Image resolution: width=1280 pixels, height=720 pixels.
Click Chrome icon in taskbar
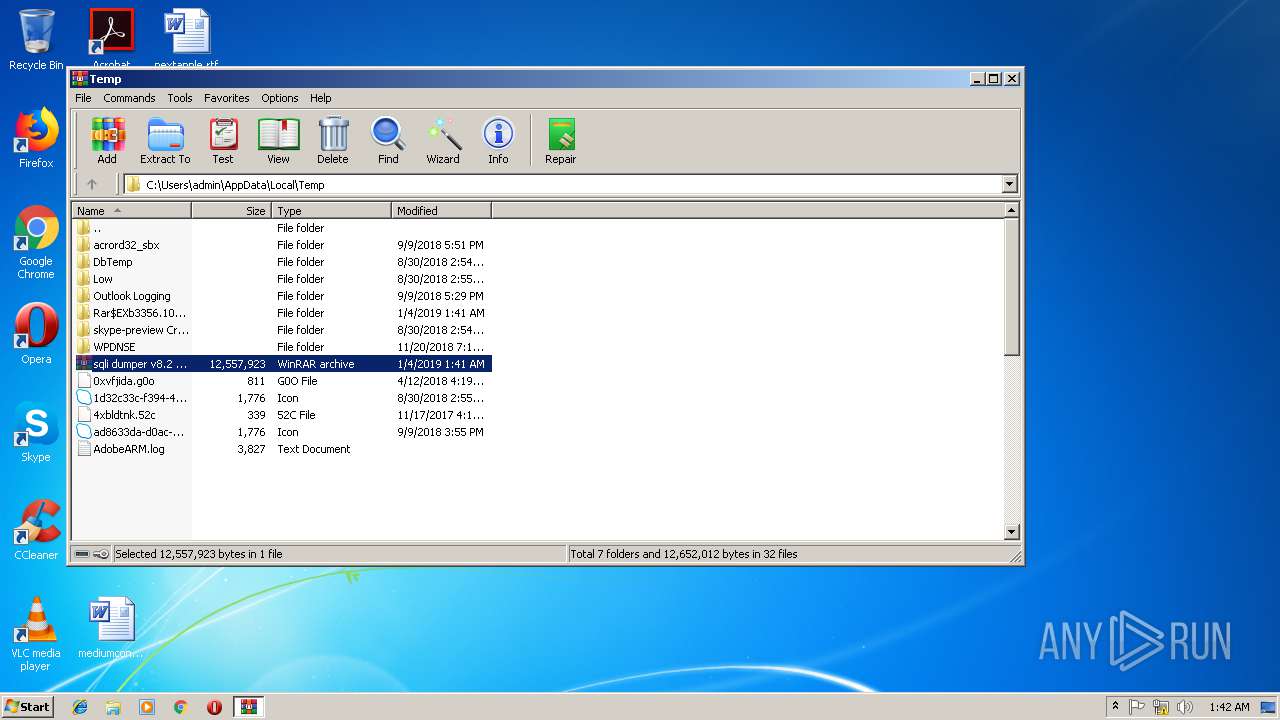click(180, 707)
